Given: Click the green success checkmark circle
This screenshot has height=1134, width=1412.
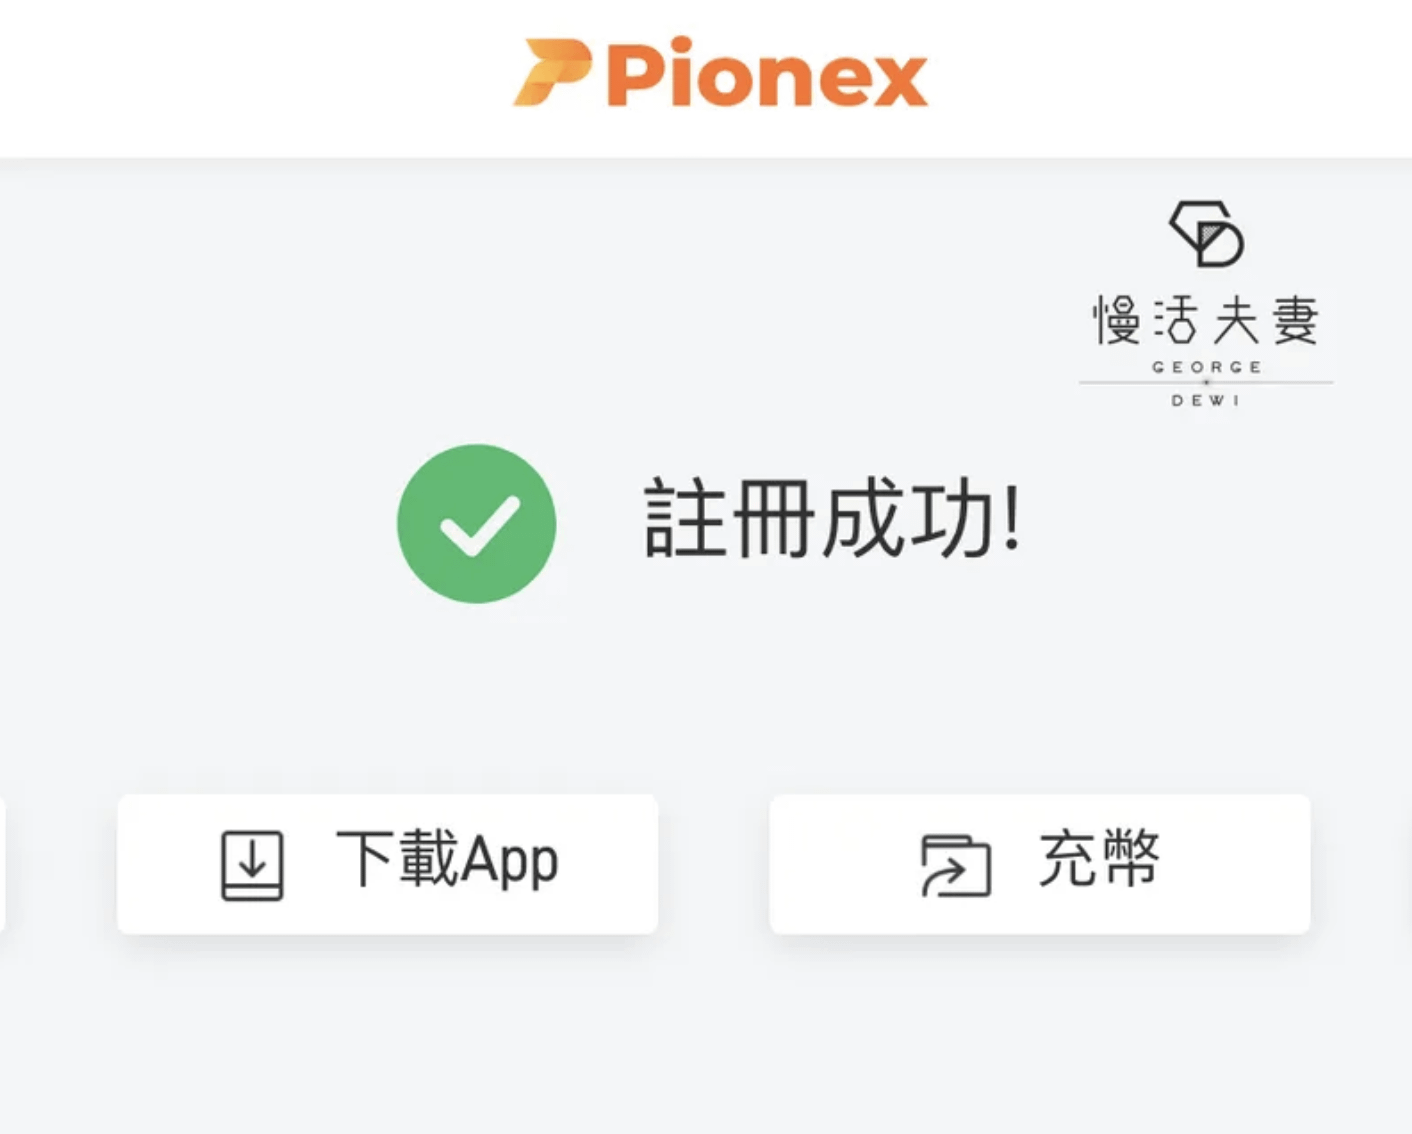Looking at the screenshot, I should coord(476,523).
